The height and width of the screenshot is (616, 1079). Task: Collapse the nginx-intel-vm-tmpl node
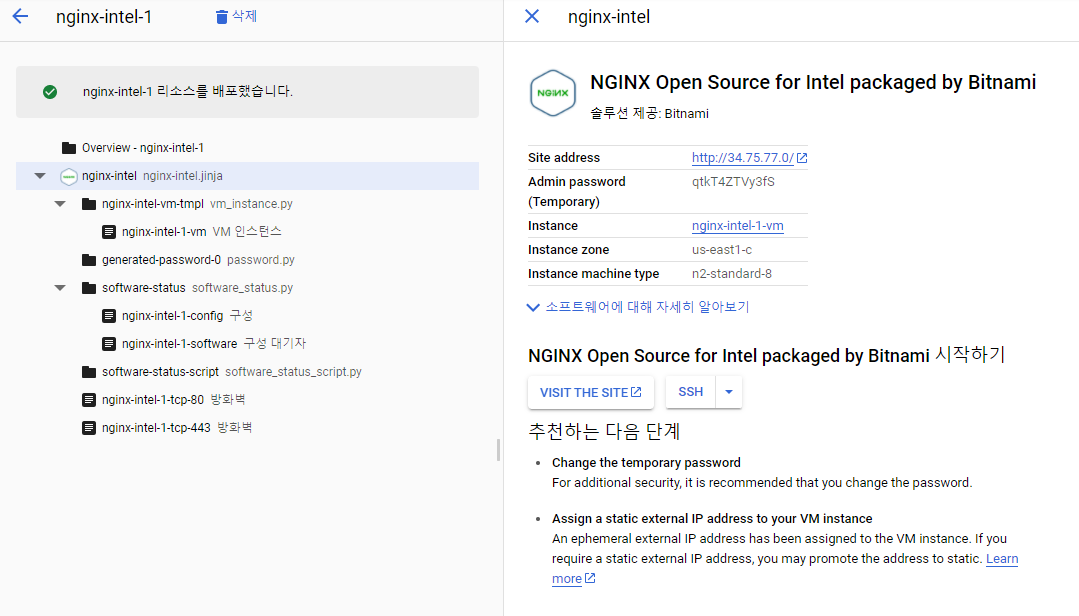click(60, 204)
